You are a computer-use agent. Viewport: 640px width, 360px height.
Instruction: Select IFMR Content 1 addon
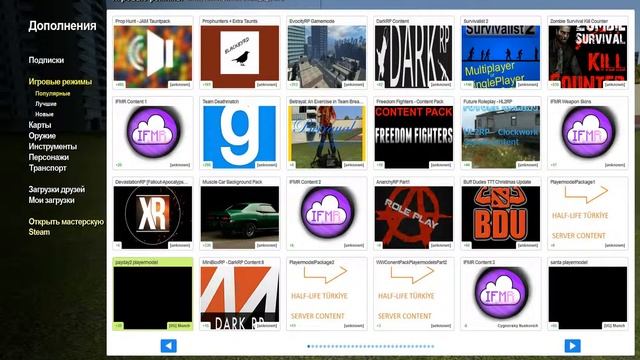(153, 133)
